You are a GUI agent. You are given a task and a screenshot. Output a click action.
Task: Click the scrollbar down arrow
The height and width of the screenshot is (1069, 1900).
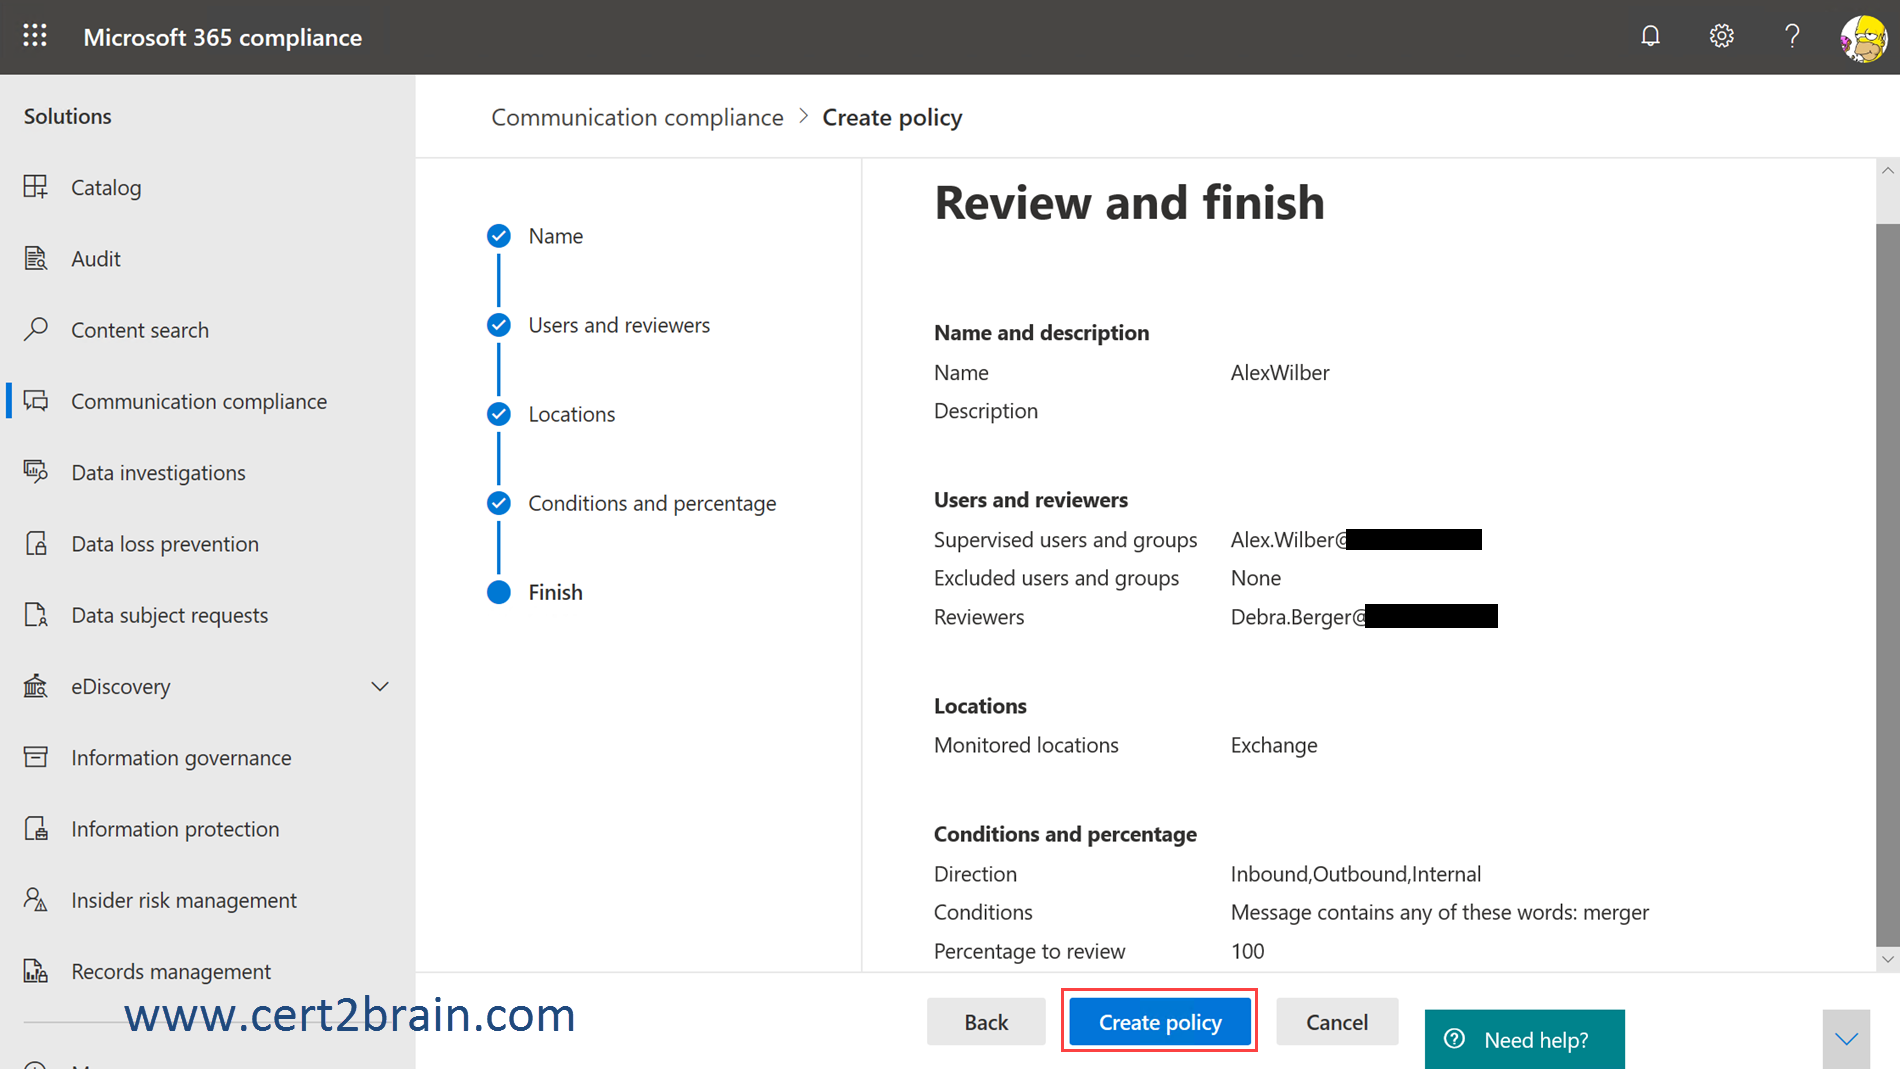coord(1887,959)
